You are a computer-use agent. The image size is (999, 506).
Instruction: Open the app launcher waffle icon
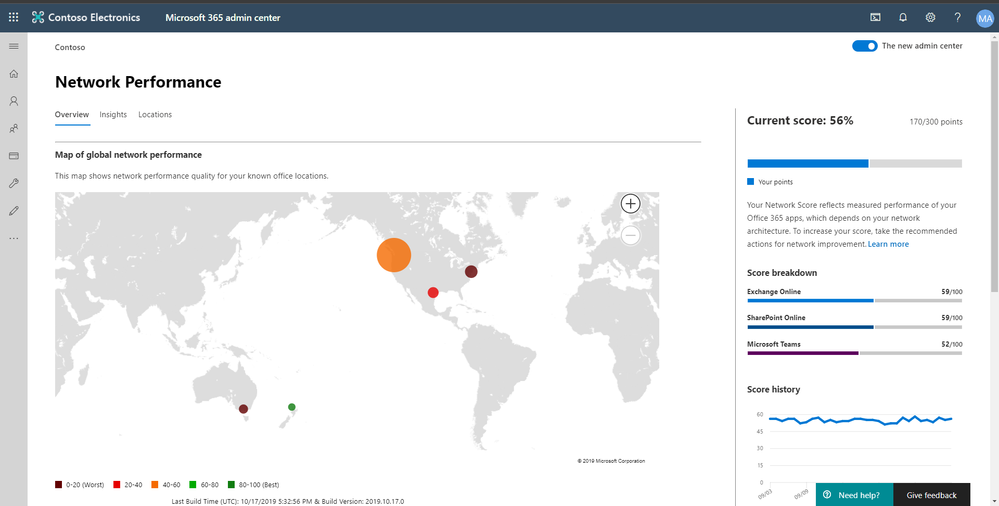(13, 17)
